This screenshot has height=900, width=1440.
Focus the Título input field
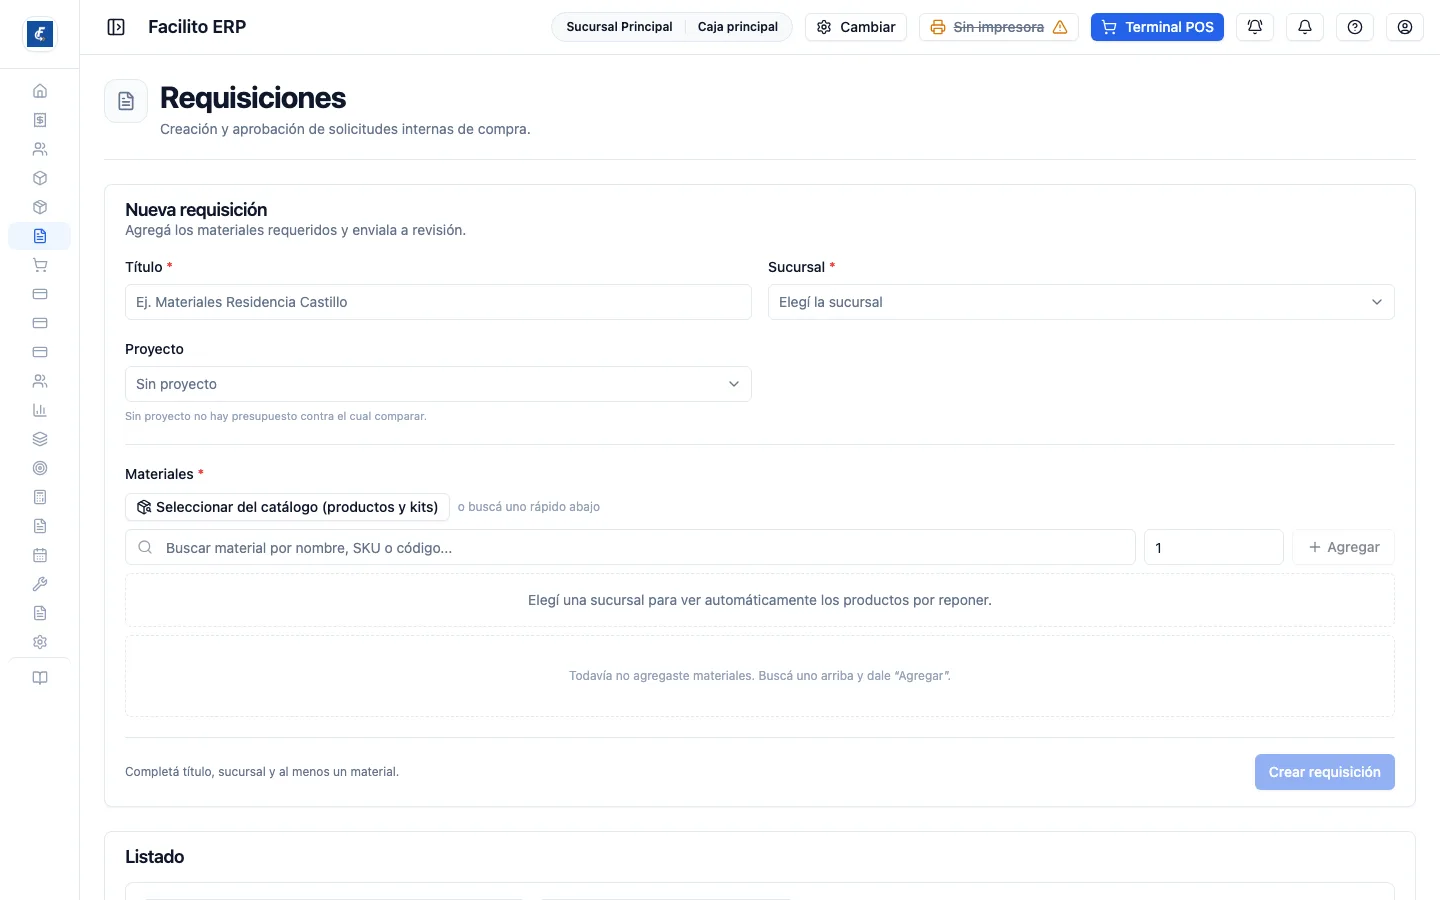coord(438,302)
